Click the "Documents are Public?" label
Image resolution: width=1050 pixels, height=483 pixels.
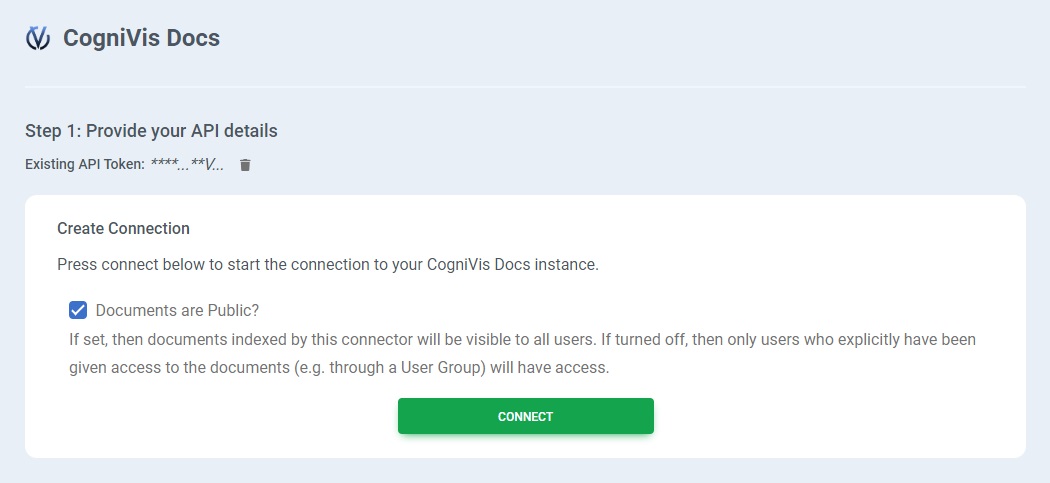coord(177,310)
